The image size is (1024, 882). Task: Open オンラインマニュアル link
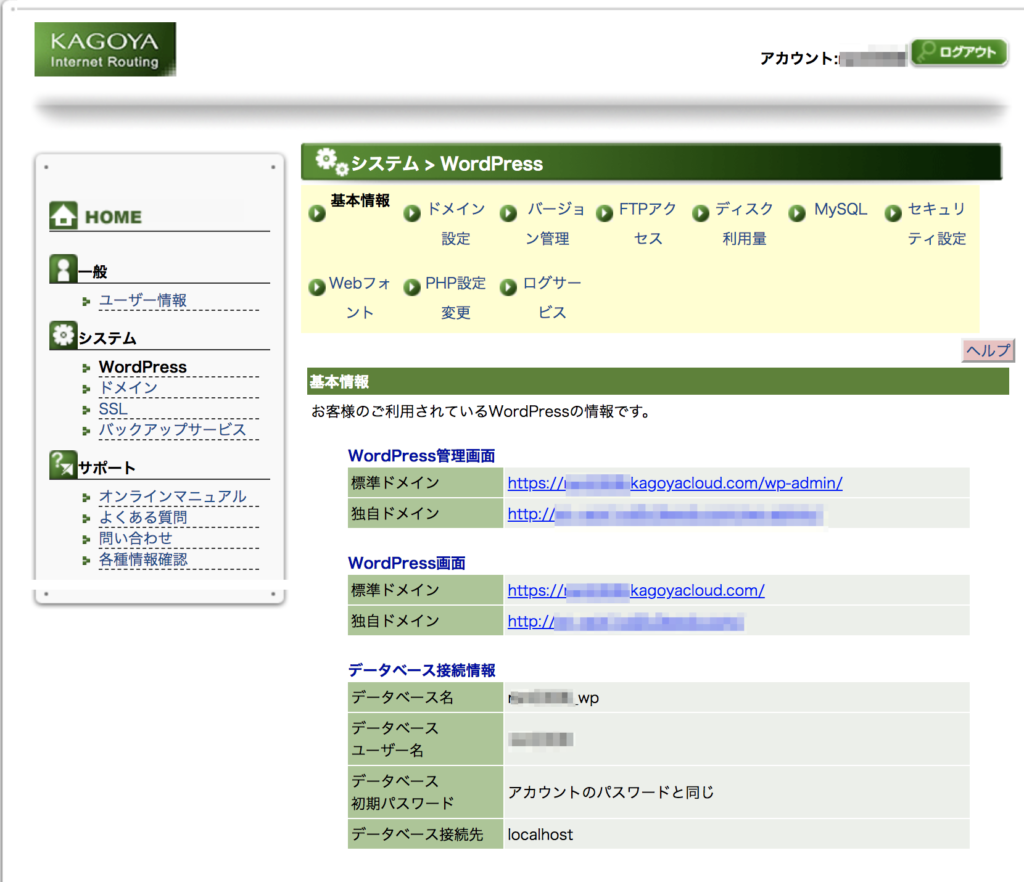(172, 496)
